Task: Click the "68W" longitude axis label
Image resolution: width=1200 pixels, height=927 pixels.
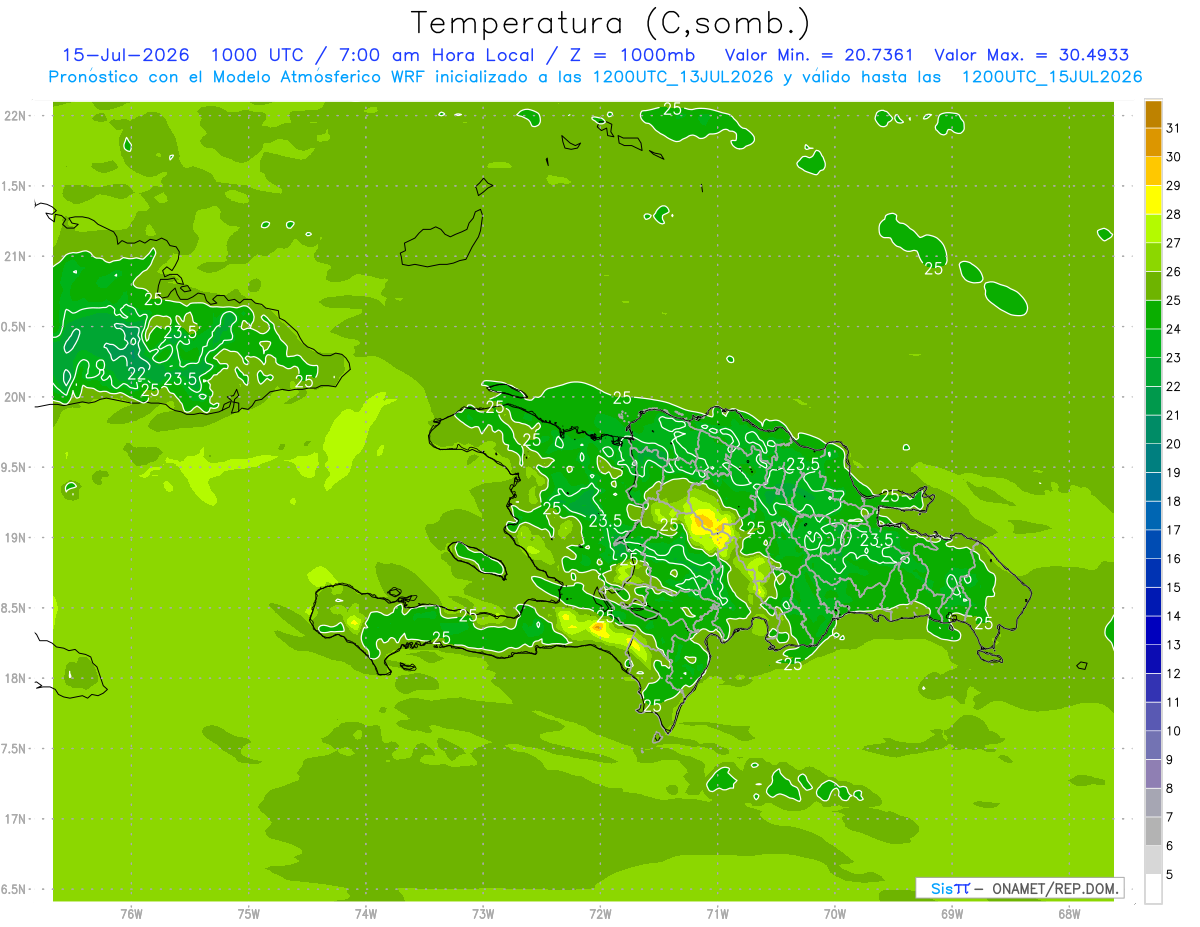Action: [1069, 913]
